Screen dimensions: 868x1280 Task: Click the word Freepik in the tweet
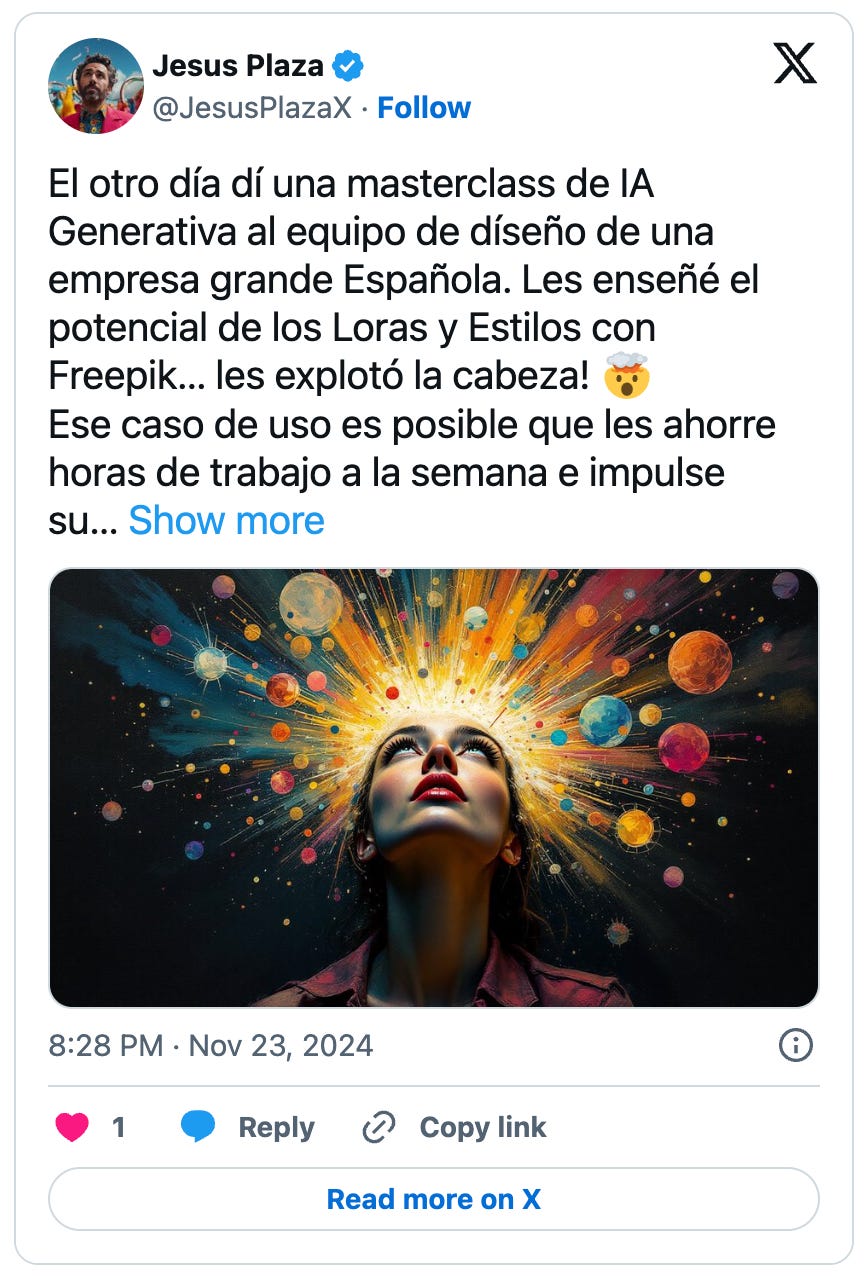[x=110, y=378]
